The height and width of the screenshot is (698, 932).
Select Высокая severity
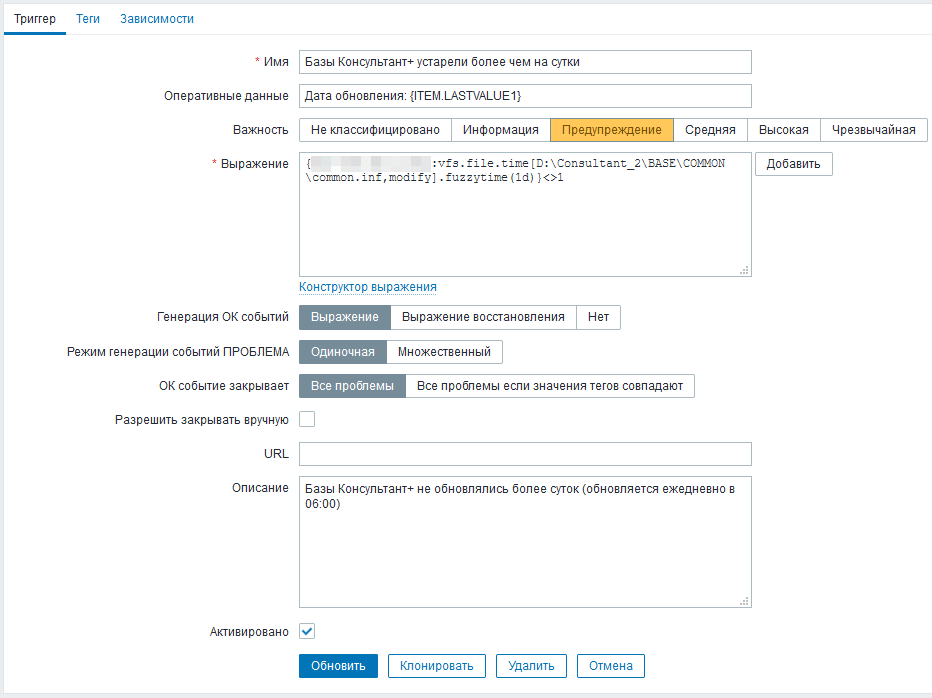click(783, 130)
